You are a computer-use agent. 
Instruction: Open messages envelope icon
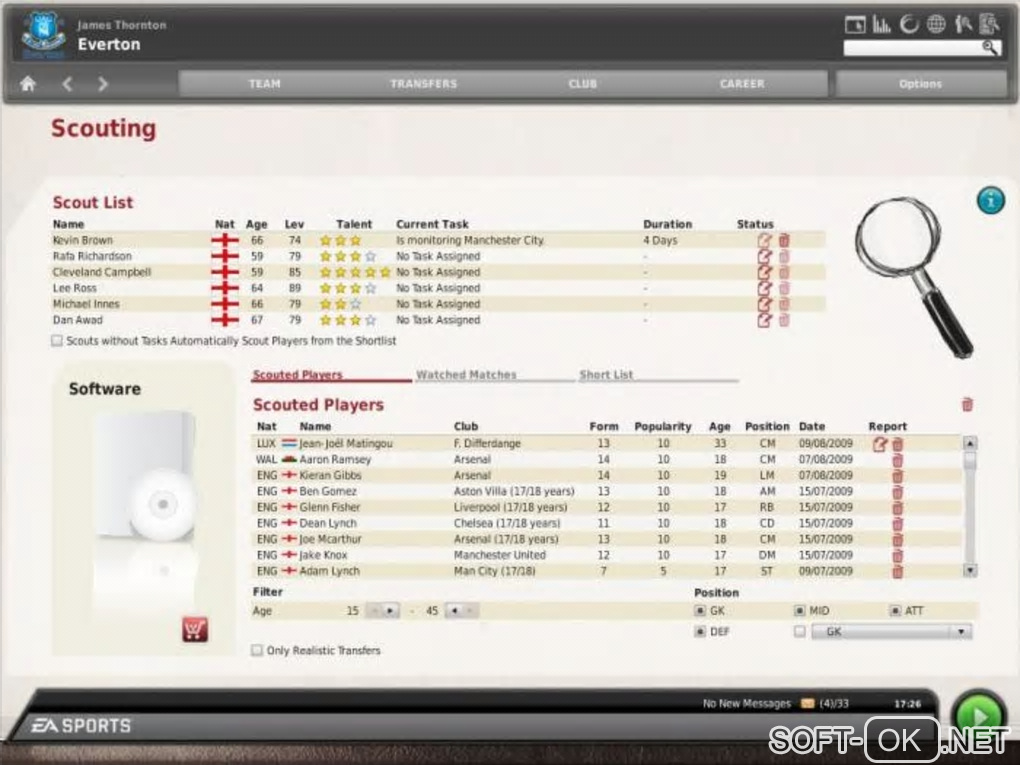click(x=807, y=703)
